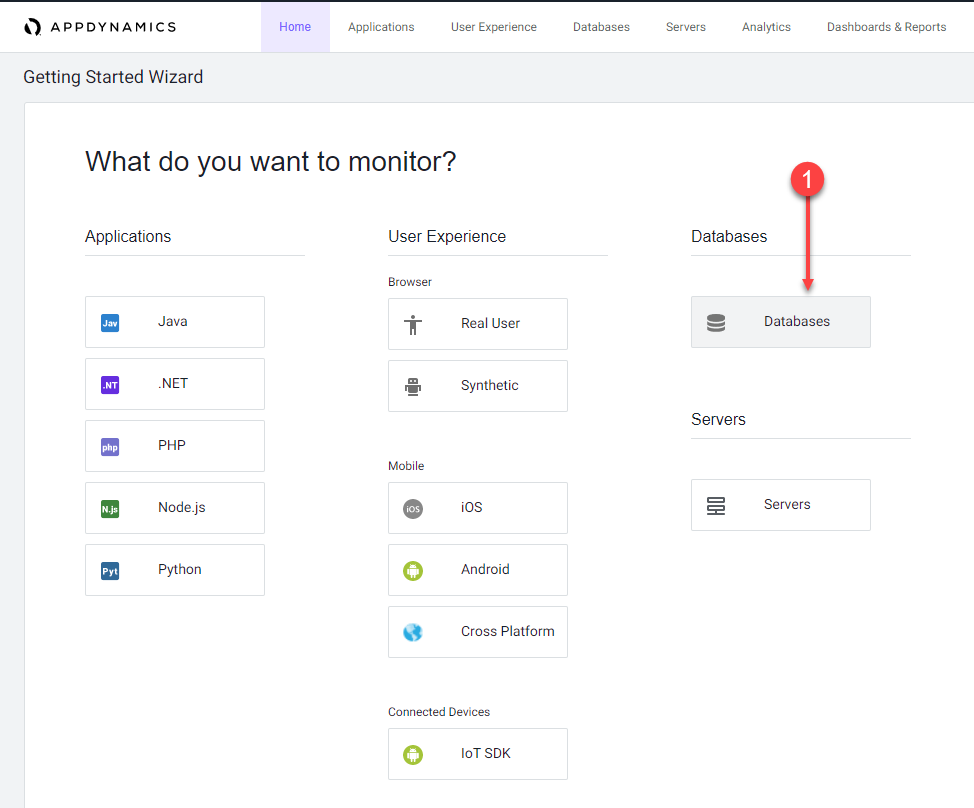Click the Android robot icon
The width and height of the screenshot is (974, 808).
413,571
